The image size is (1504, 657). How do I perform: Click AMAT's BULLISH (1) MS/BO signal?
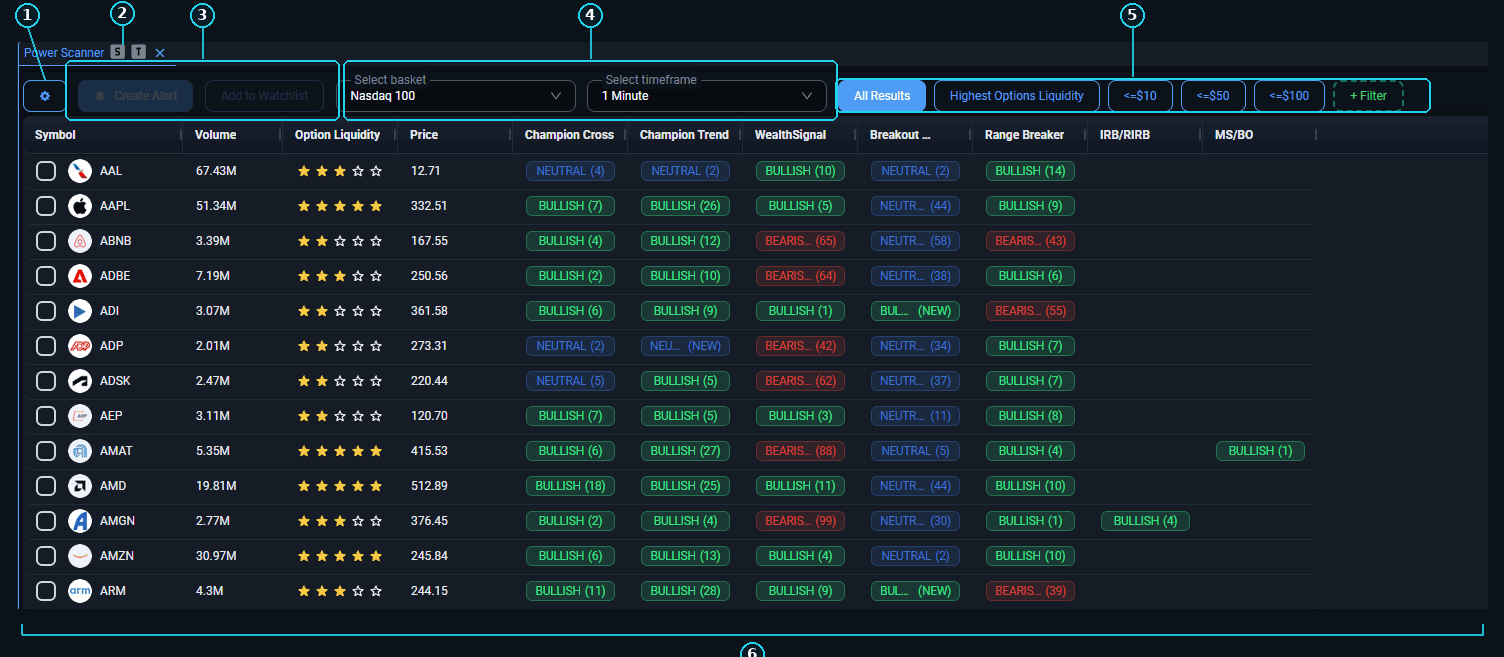tap(1260, 451)
